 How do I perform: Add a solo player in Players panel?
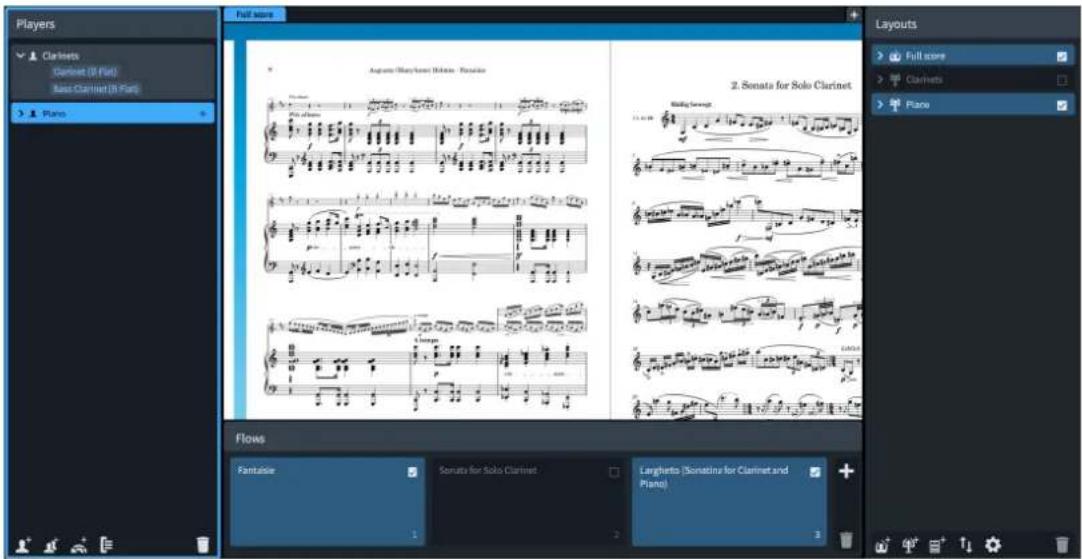click(24, 544)
